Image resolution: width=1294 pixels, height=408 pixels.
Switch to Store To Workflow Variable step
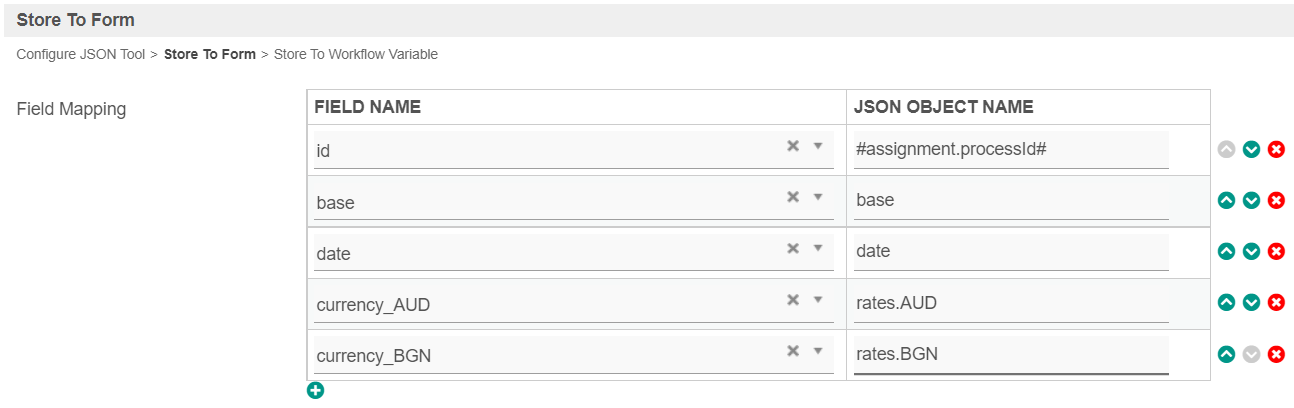(357, 55)
